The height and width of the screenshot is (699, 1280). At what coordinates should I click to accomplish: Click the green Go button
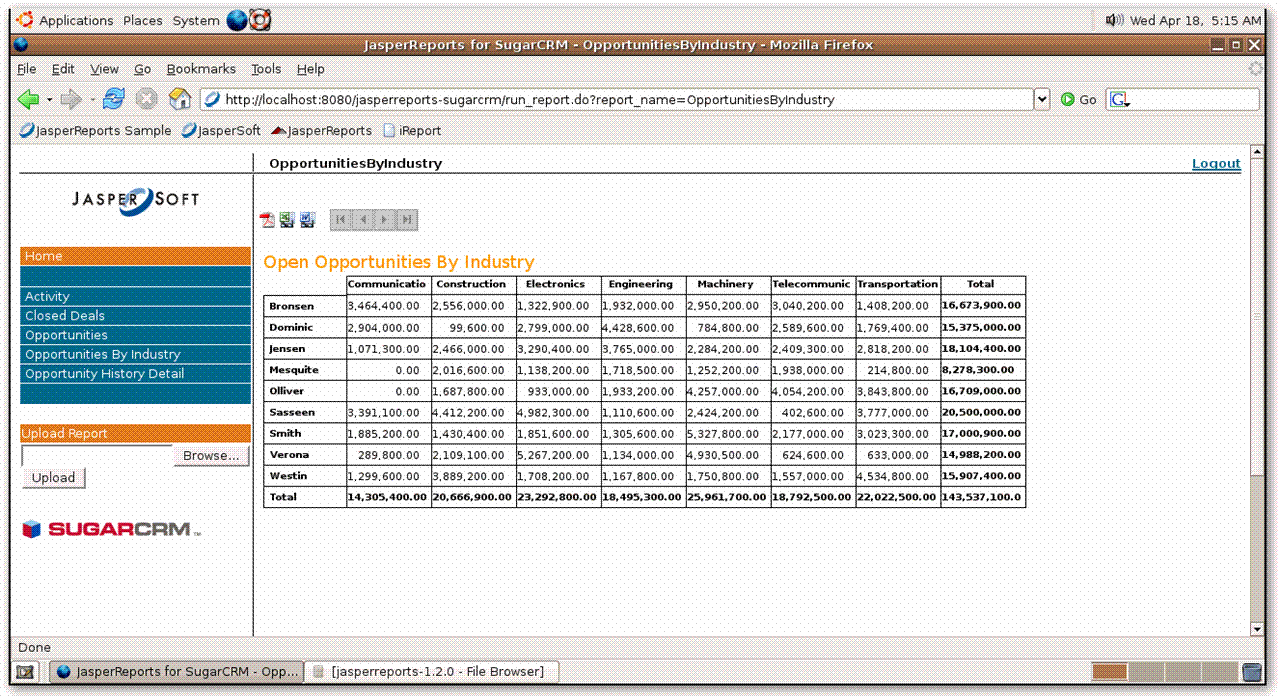coord(1079,99)
